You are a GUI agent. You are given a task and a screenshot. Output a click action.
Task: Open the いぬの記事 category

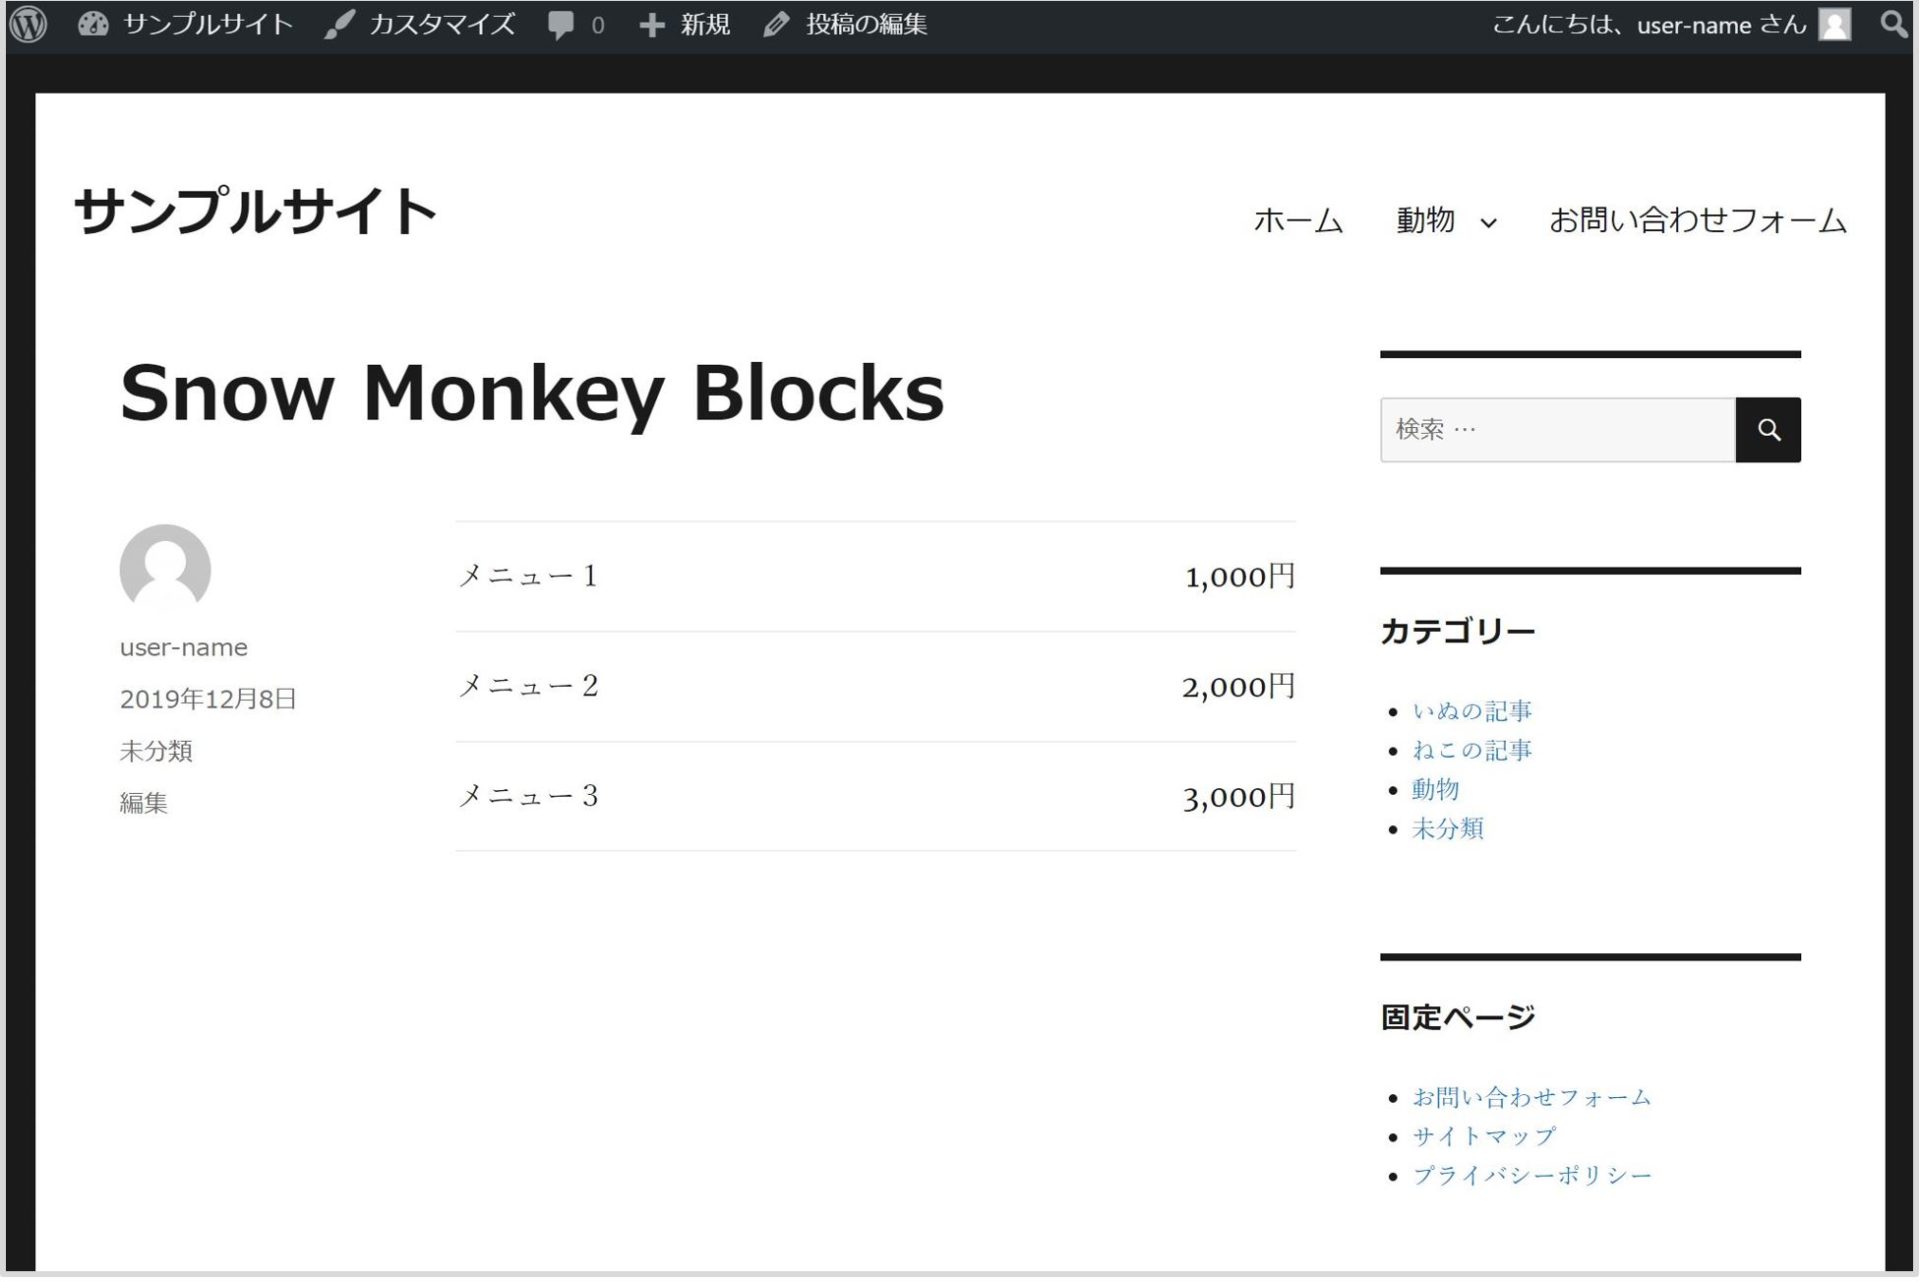pos(1471,710)
